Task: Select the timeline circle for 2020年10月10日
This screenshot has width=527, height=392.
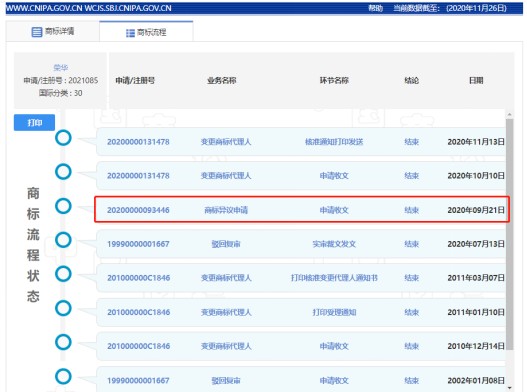Action: 63,172
